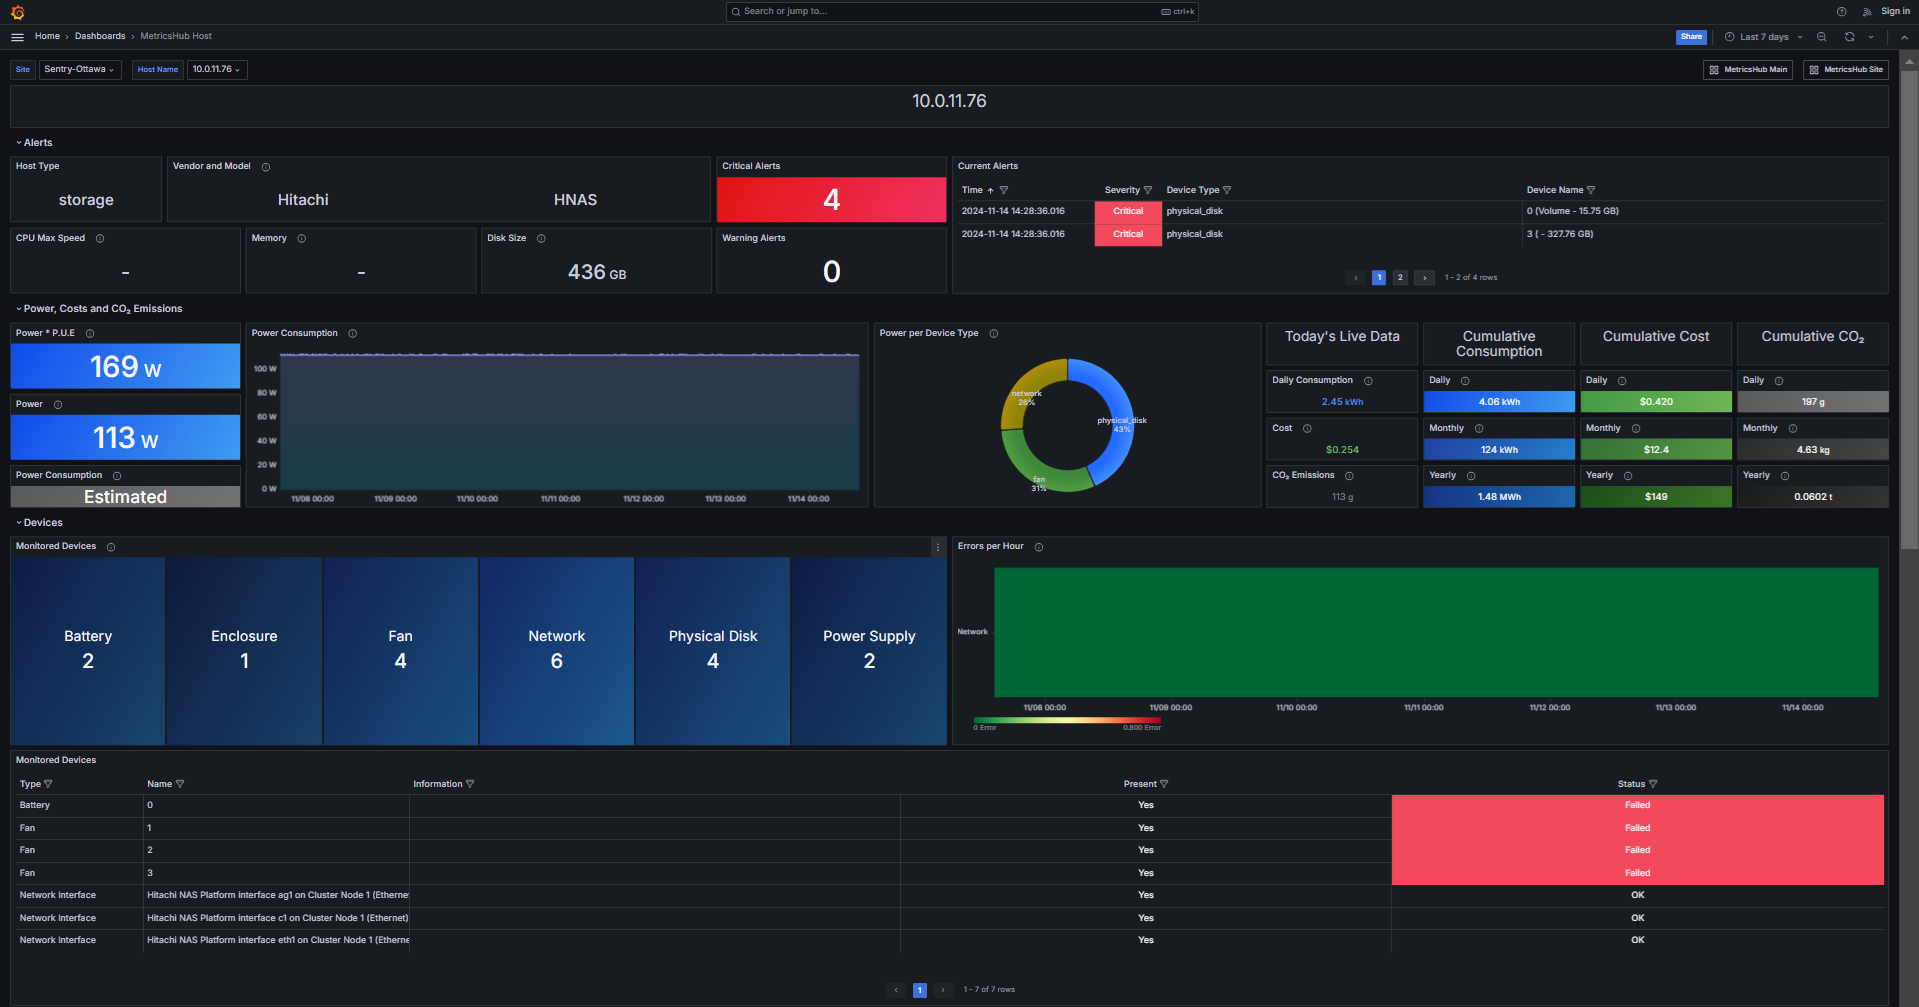
Task: Click the help question mark icon
Action: (1841, 12)
